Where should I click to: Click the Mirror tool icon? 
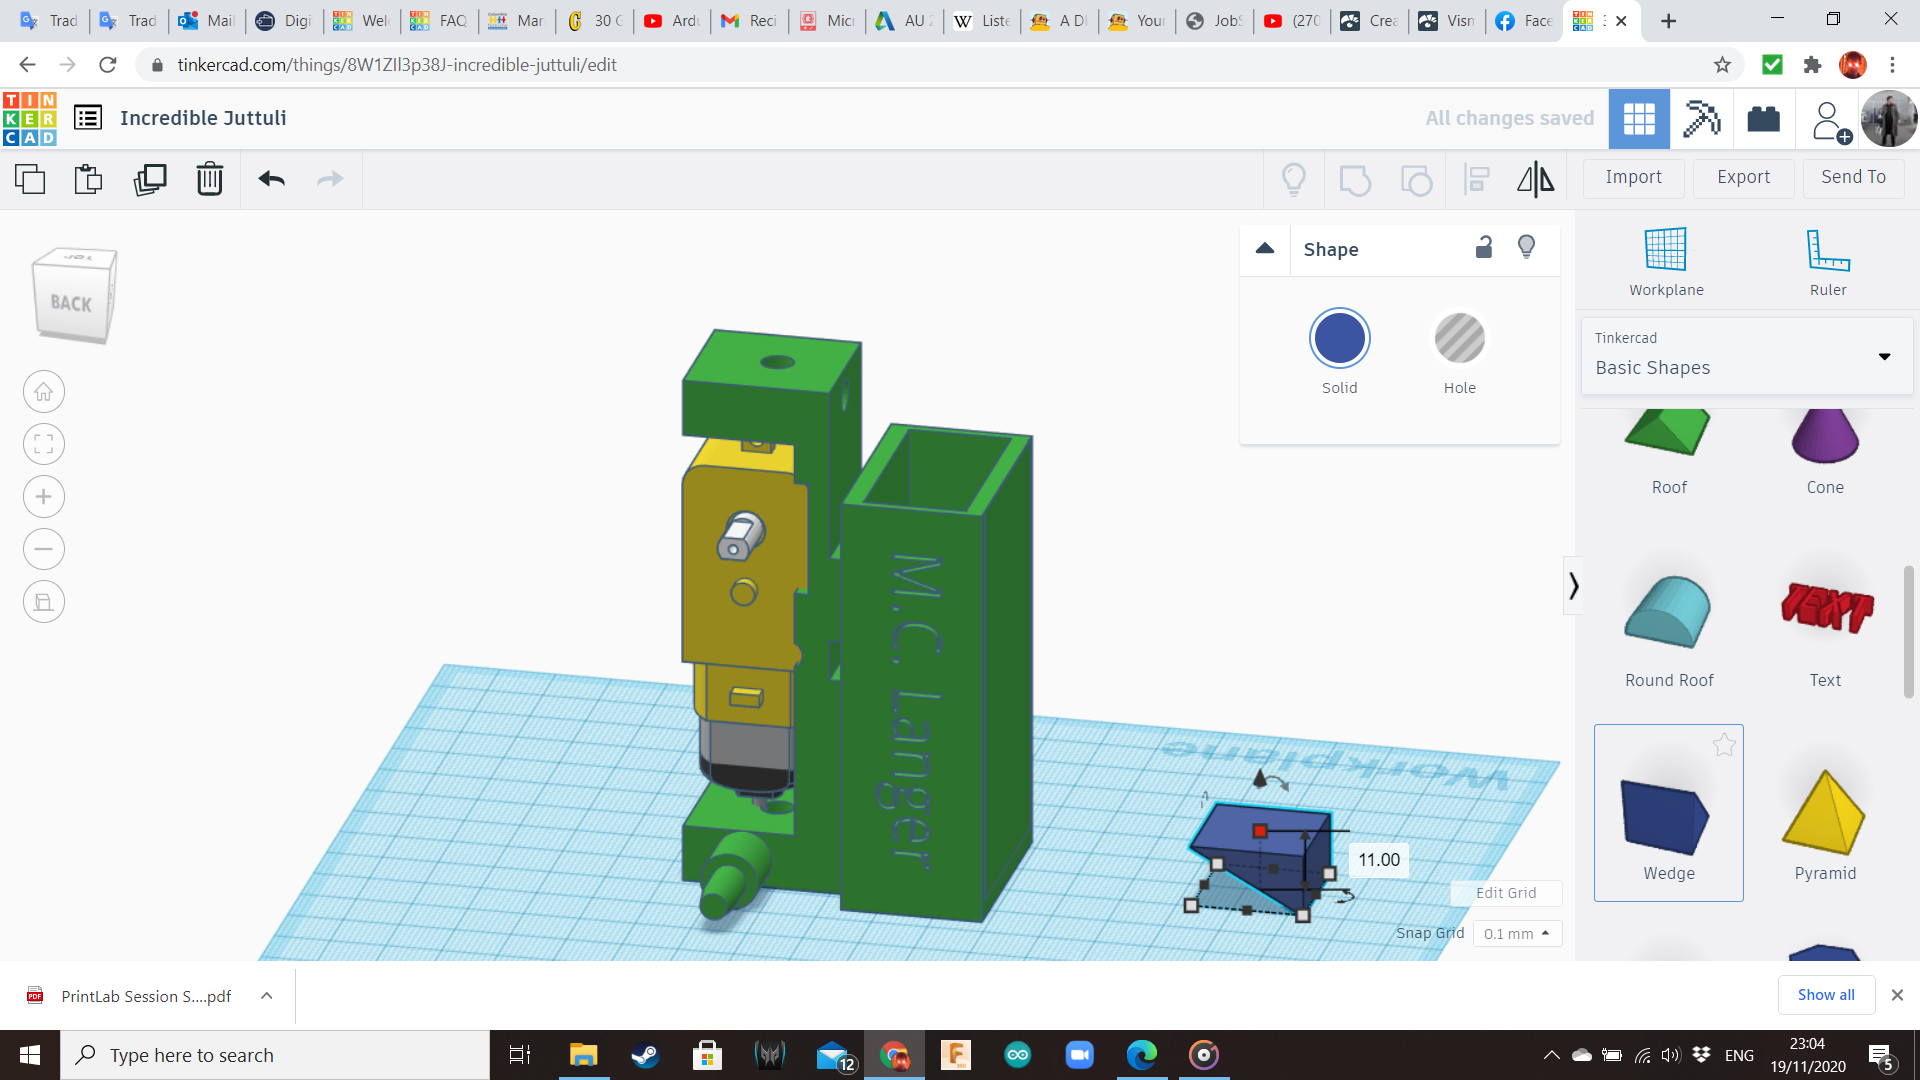[1535, 179]
